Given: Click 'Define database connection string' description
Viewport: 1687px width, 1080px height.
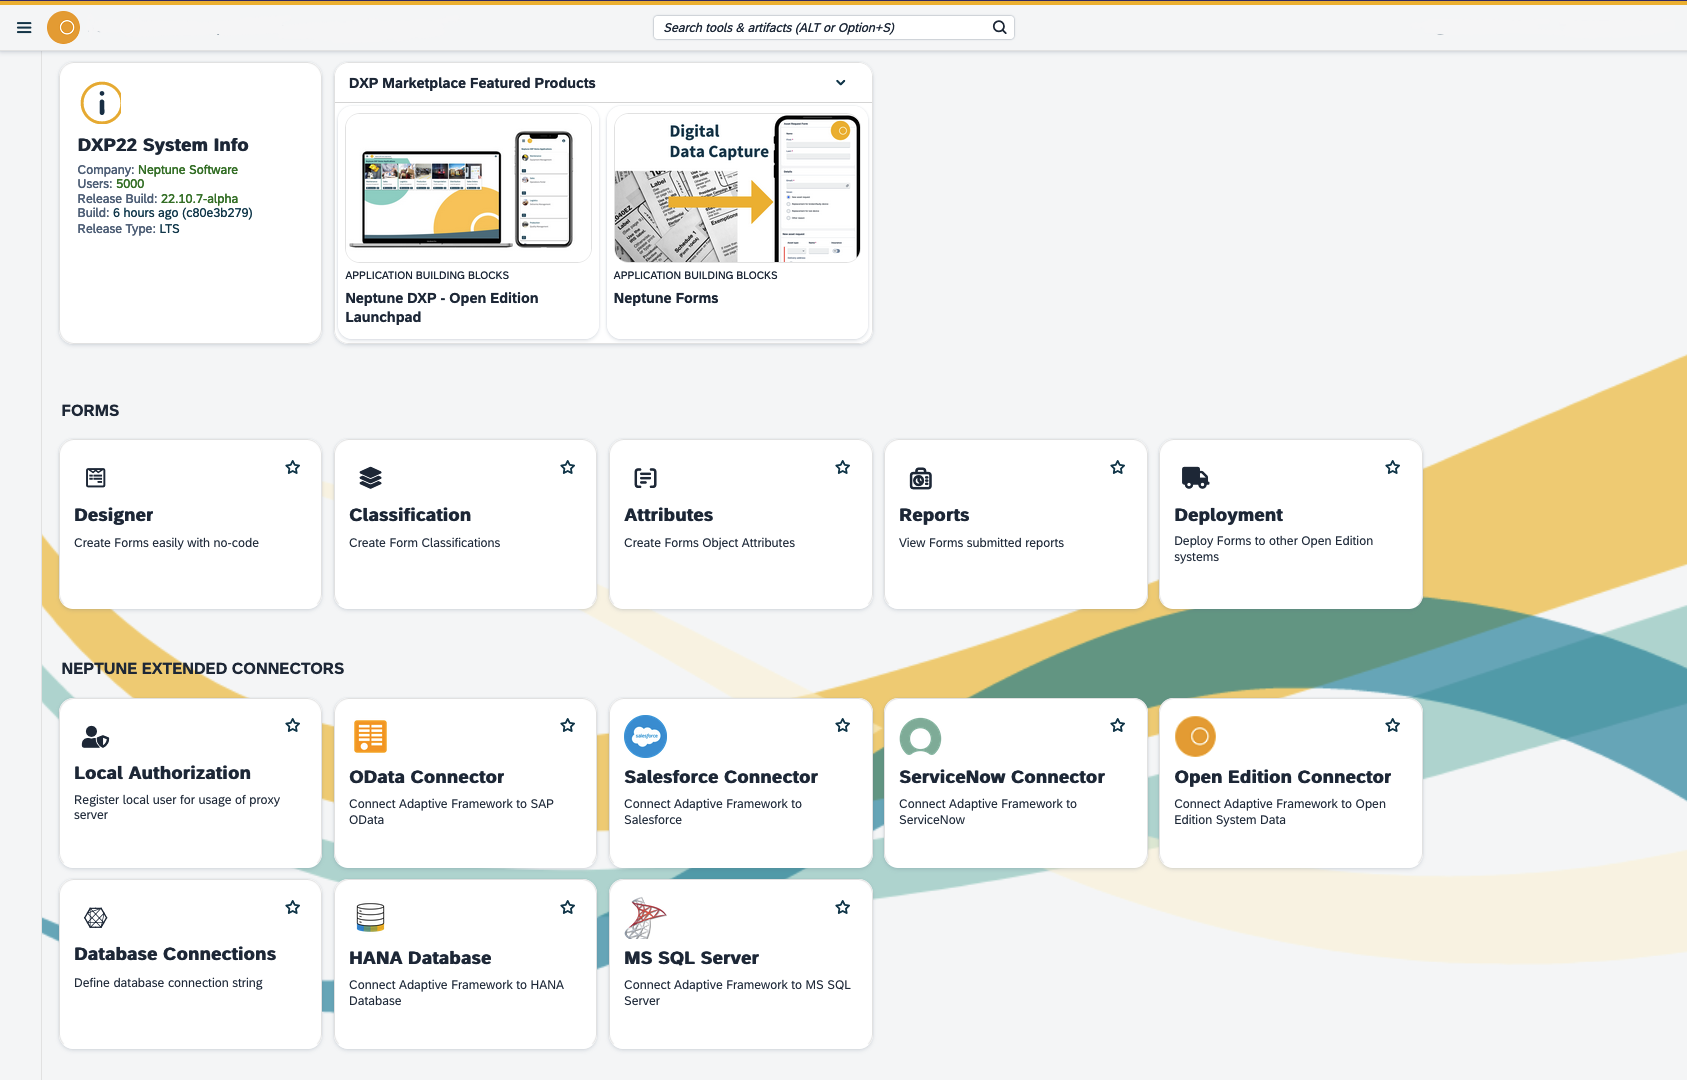Looking at the screenshot, I should [x=169, y=983].
